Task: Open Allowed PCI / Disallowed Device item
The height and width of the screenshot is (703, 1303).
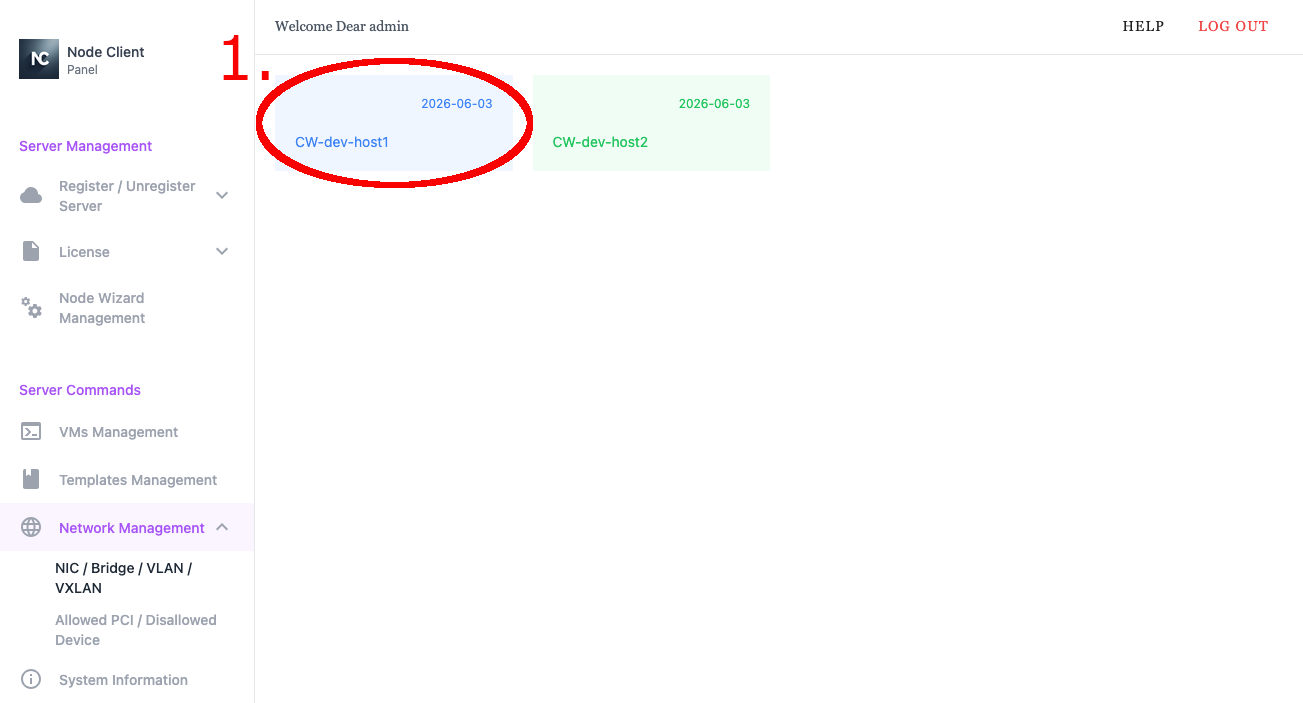Action: [x=135, y=630]
